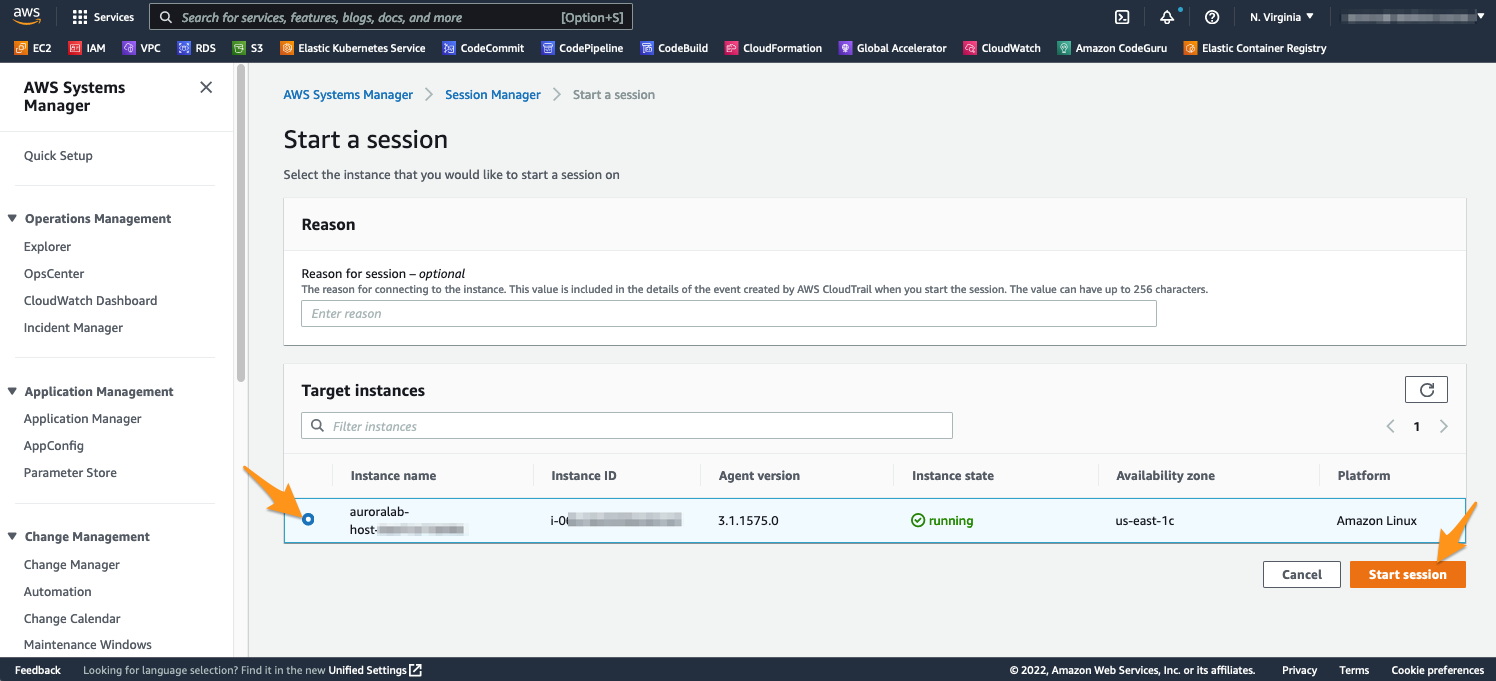Screen dimensions: 1496x681
Task: Open Parameter Store
Action: tap(70, 473)
